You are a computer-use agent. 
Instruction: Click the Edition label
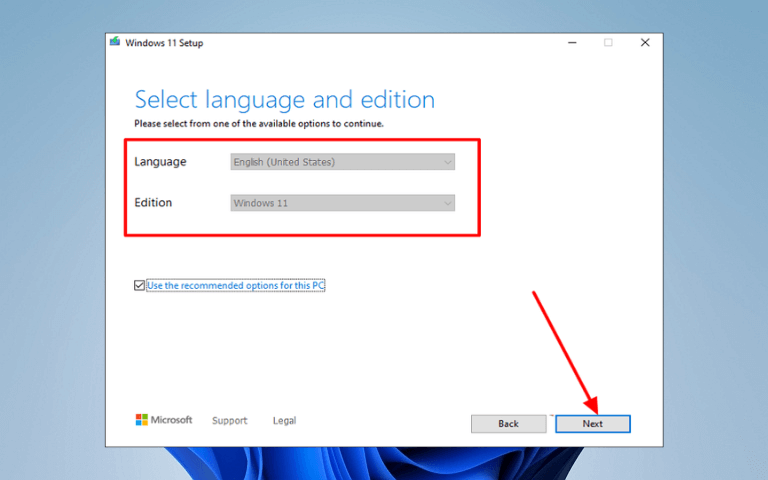[153, 203]
